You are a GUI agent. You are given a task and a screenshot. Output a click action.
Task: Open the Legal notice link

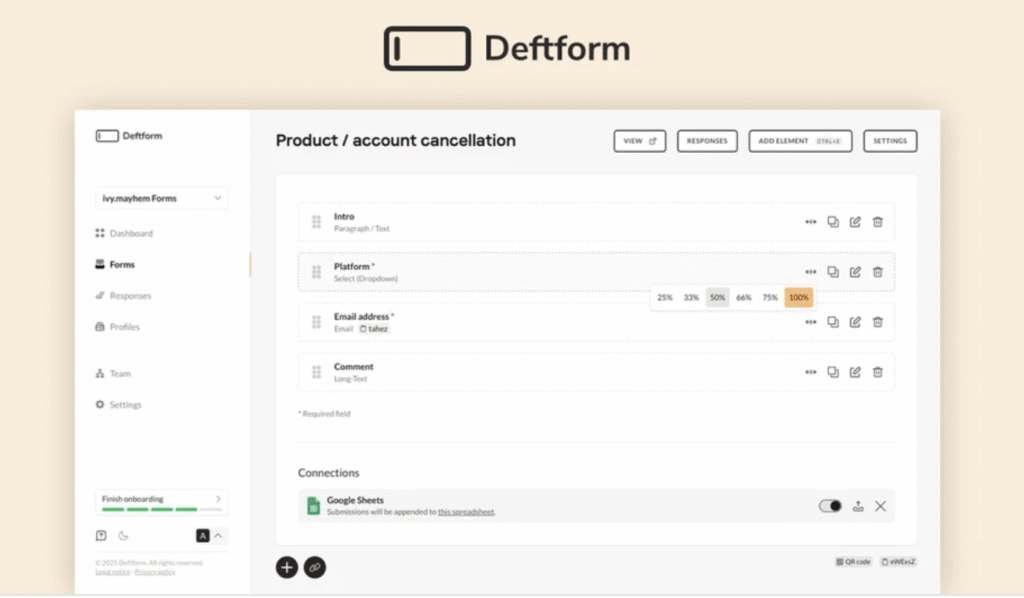coord(112,572)
